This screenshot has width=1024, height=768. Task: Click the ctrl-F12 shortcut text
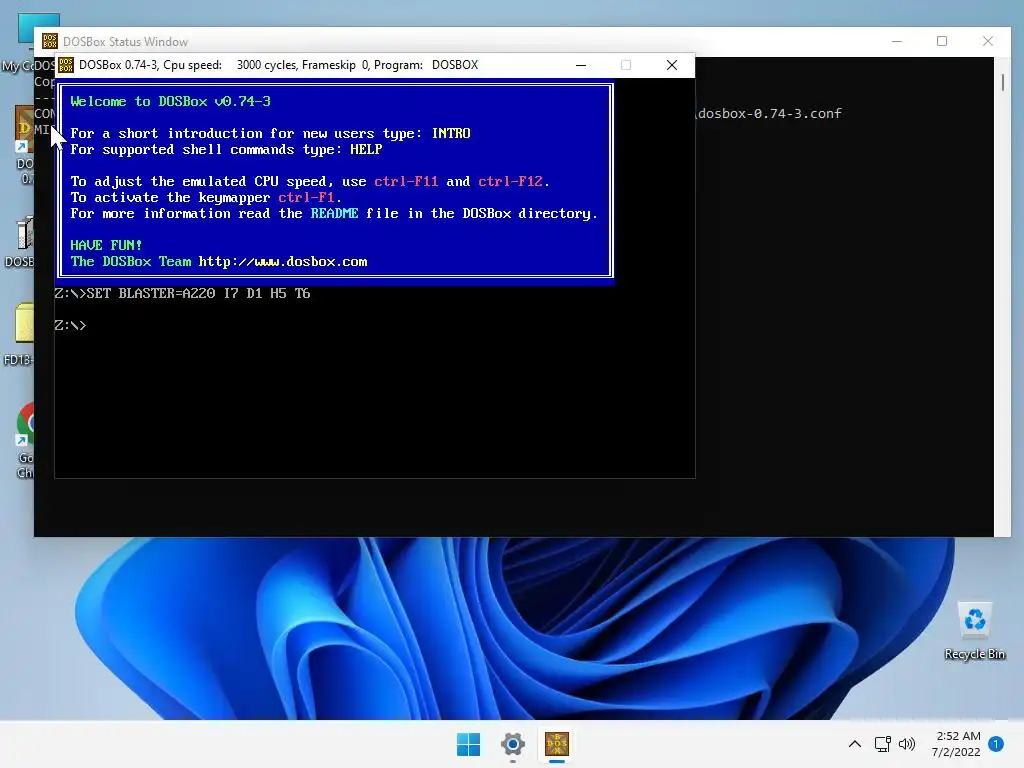coord(511,182)
